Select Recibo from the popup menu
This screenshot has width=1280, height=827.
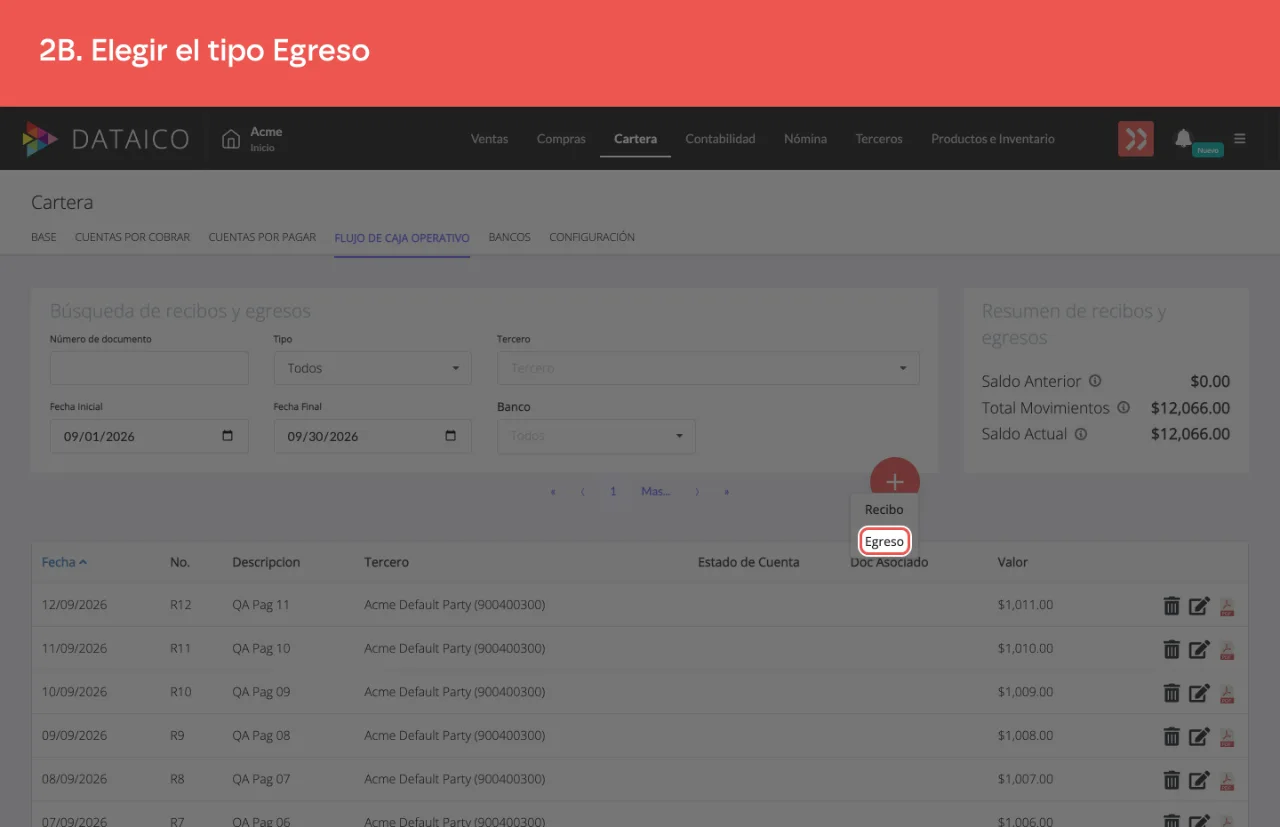(x=884, y=510)
